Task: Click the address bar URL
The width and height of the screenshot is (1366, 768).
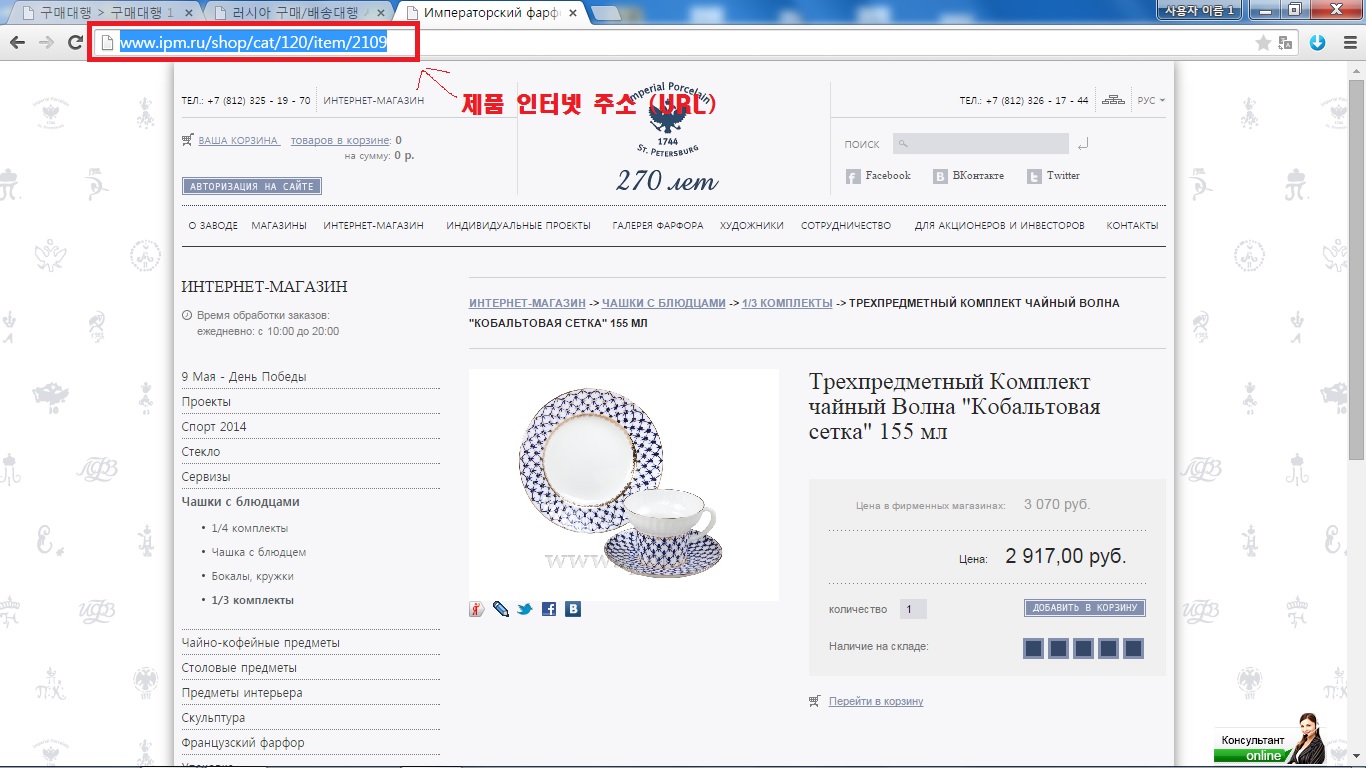Action: tap(253, 43)
